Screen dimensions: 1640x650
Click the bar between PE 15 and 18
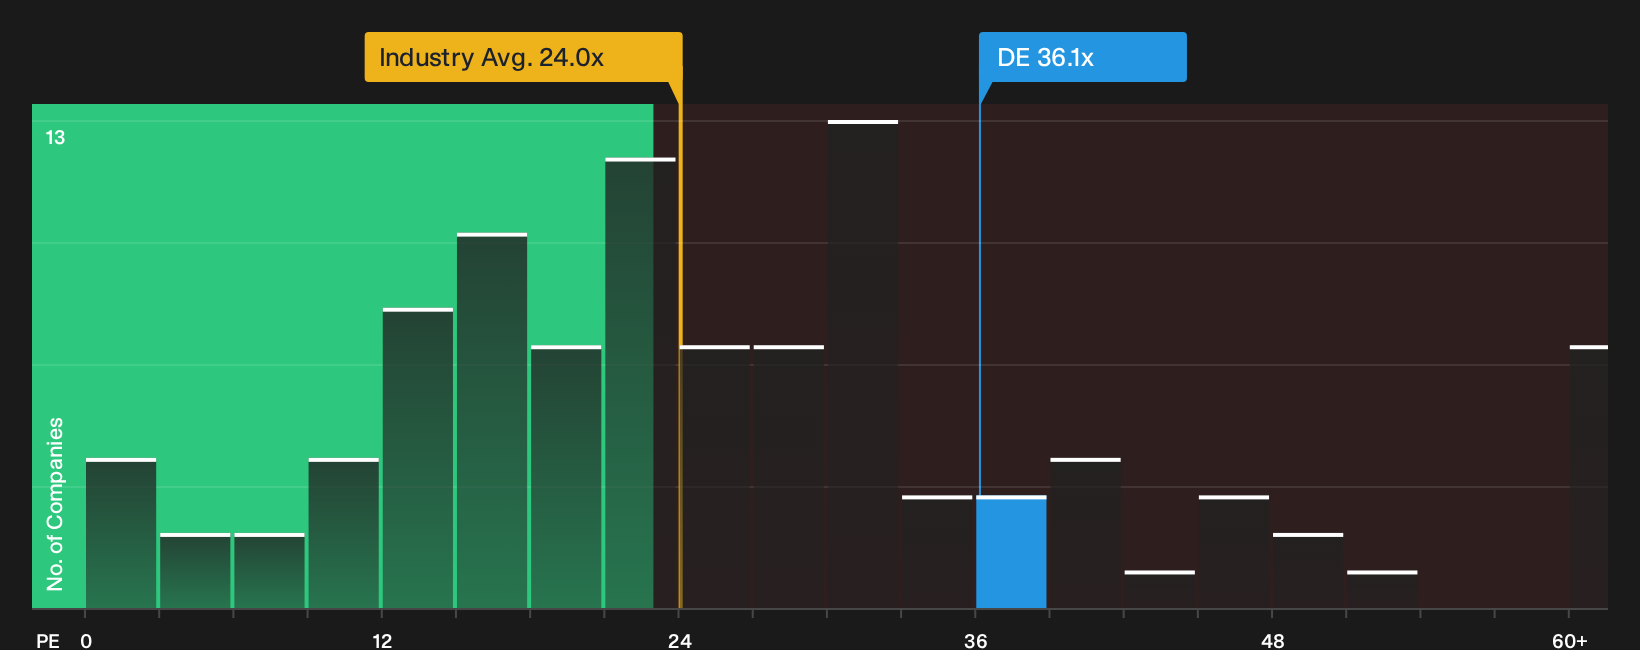click(x=492, y=420)
